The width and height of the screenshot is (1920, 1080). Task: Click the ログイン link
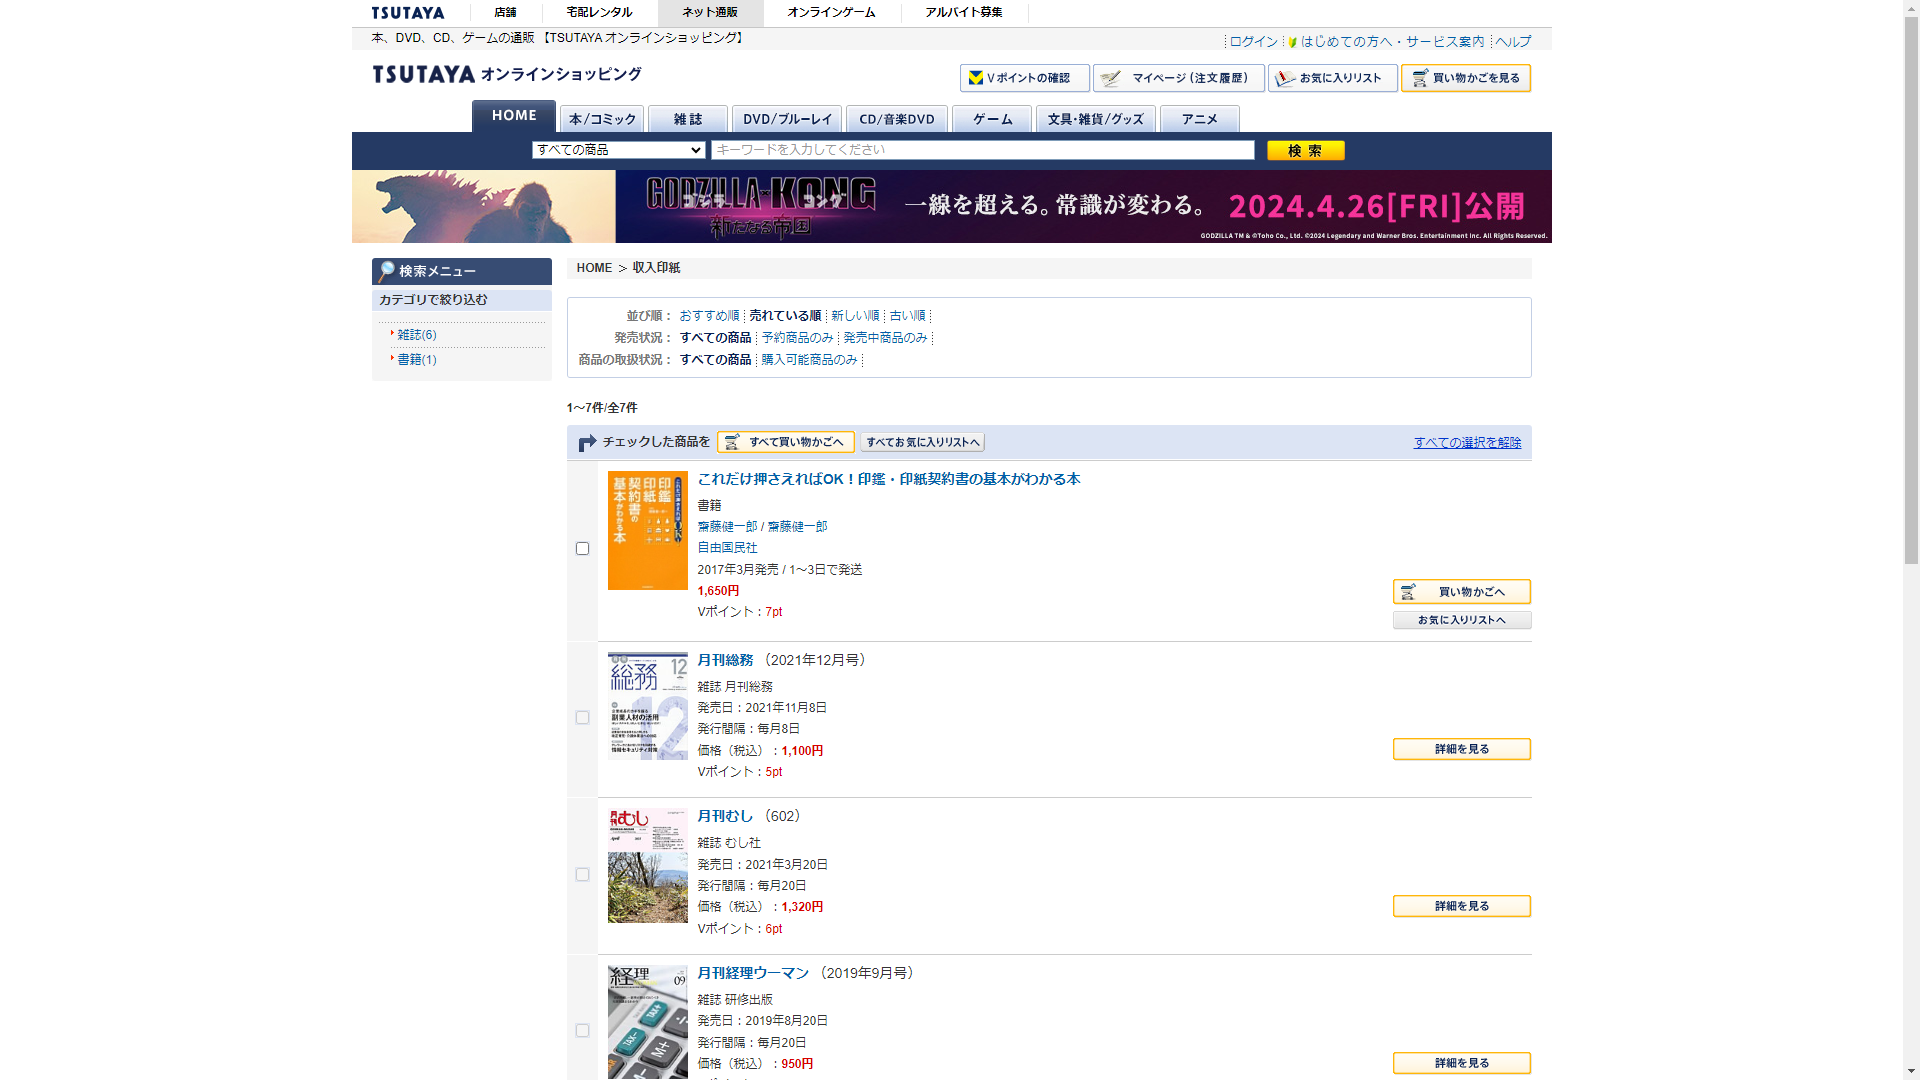(x=1254, y=42)
